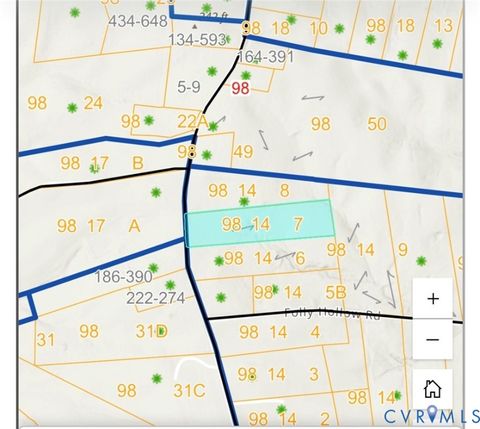
Task: Click the deed reference 134-593
Action: coord(197,40)
